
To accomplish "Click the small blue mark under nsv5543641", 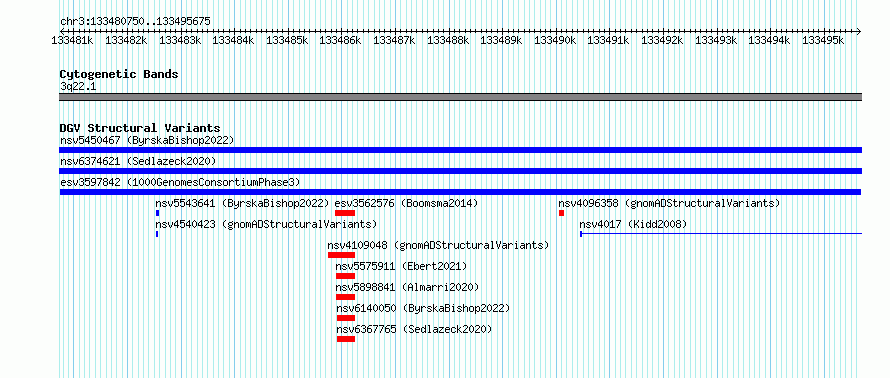I will 157,213.
